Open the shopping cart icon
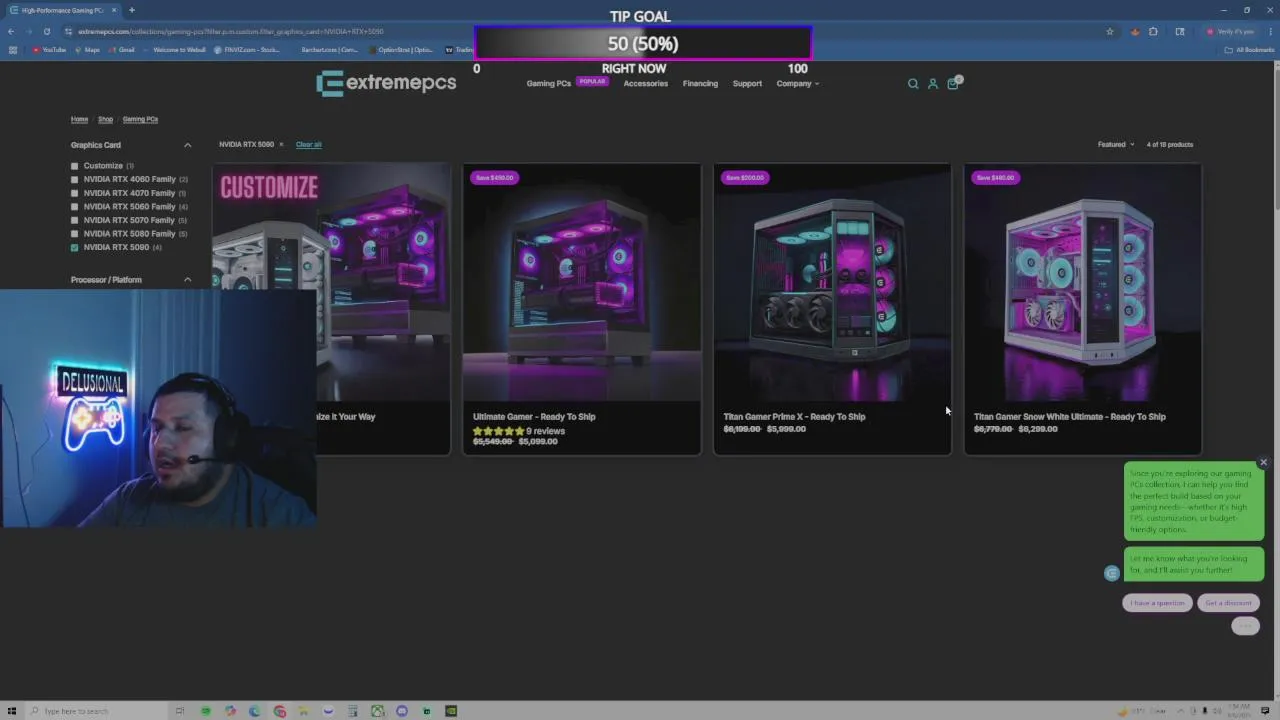 953,83
